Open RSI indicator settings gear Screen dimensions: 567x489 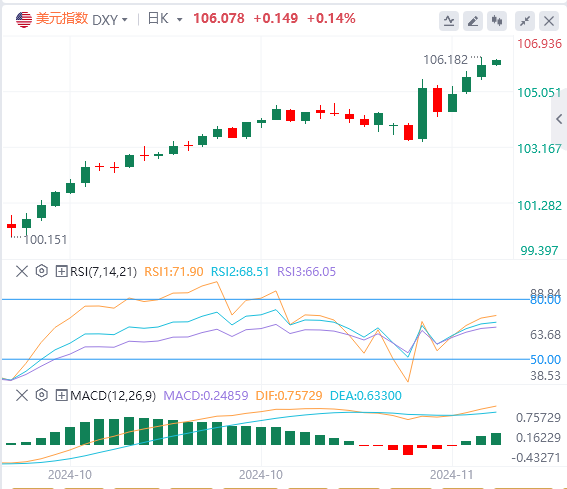click(42, 271)
